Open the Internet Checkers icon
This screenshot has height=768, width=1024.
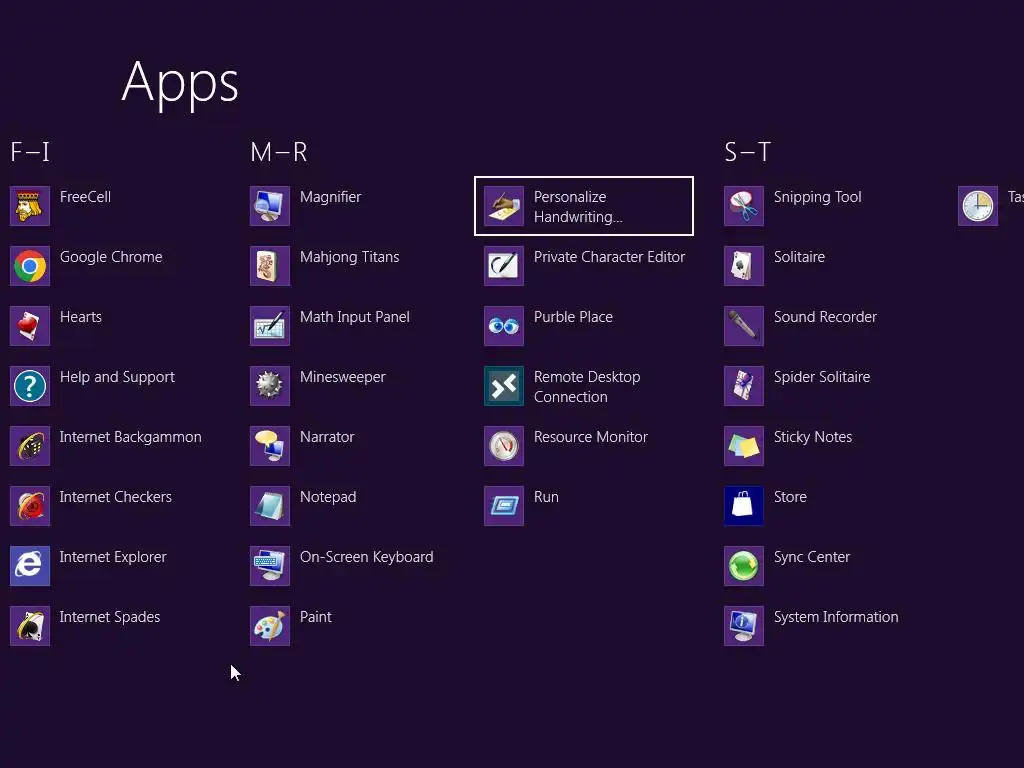click(x=30, y=506)
